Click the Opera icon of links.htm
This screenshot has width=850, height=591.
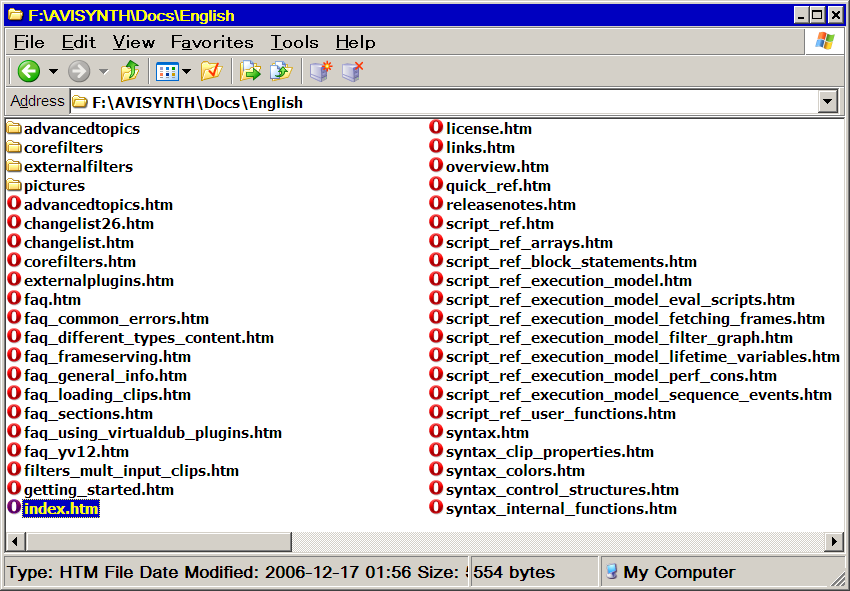(x=436, y=146)
